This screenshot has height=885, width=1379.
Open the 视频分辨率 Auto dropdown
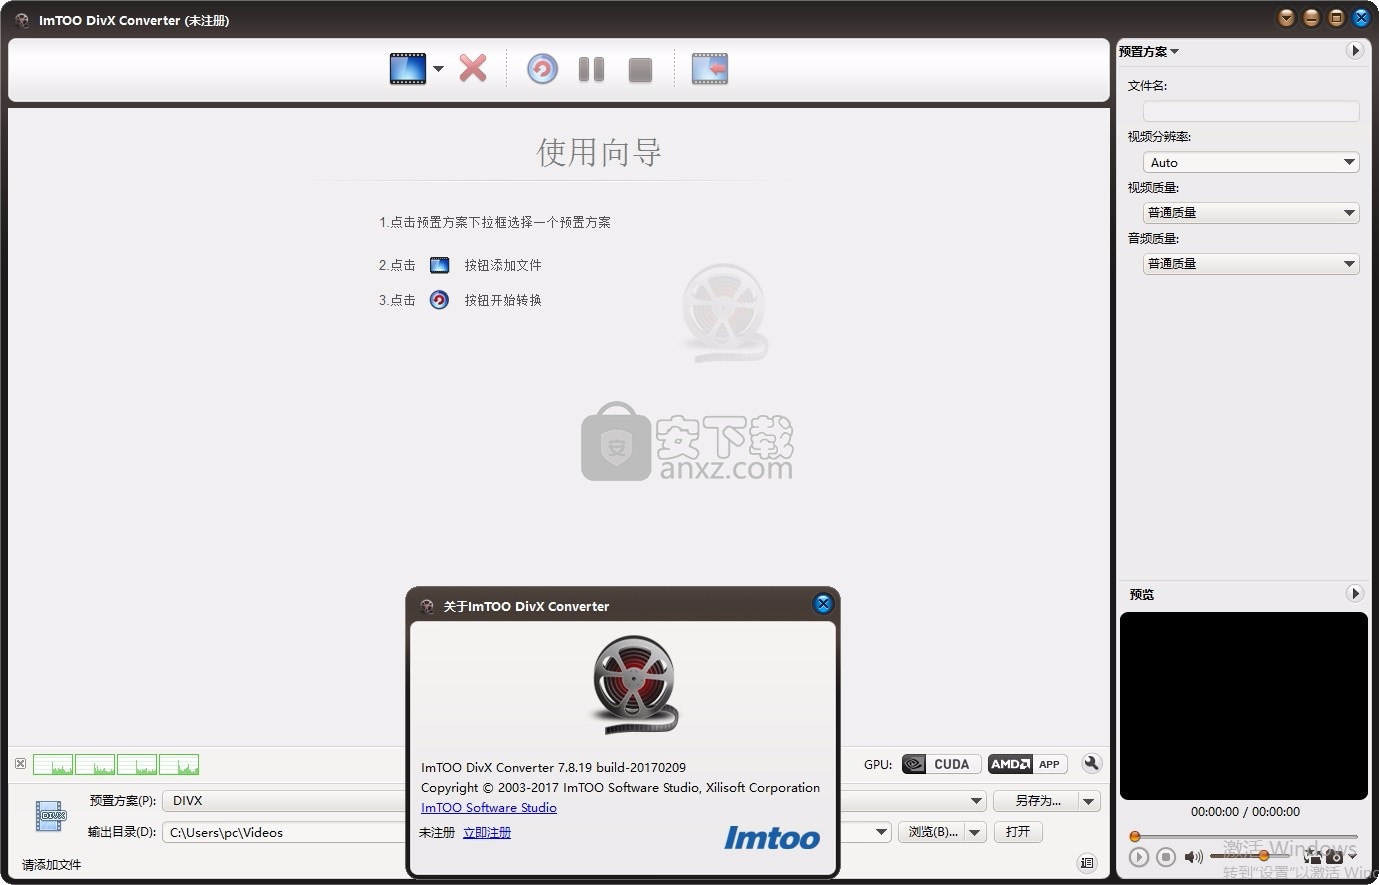point(1251,162)
